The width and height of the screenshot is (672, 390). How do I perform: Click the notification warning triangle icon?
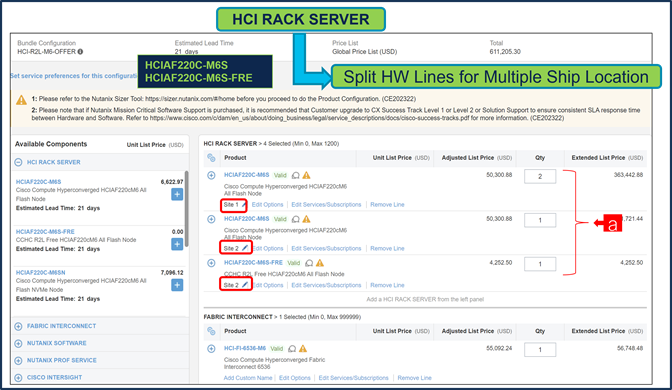(21, 100)
